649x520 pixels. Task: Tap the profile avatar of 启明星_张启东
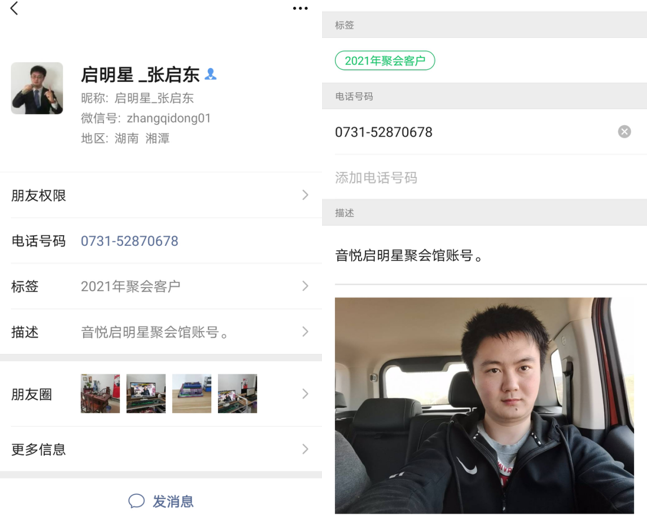coord(37,88)
